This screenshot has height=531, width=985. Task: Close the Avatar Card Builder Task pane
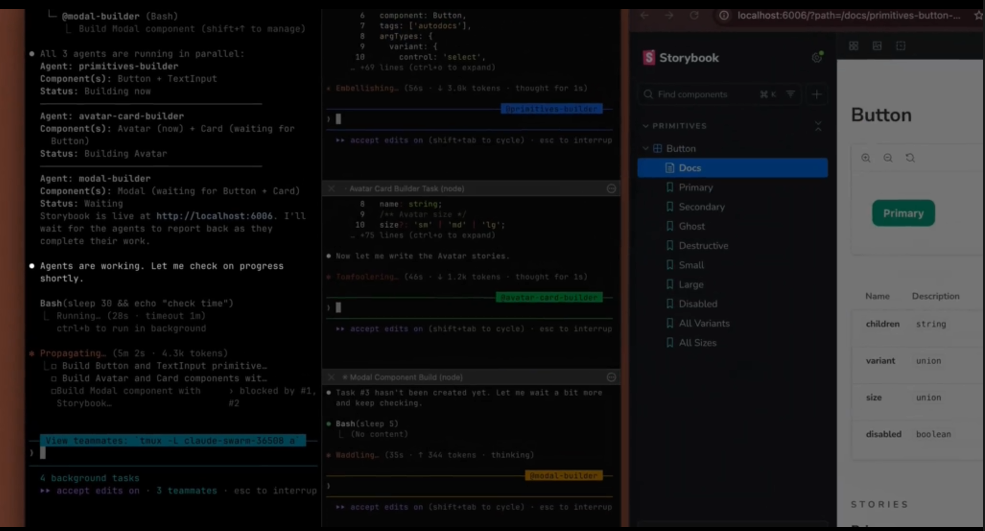(331, 189)
